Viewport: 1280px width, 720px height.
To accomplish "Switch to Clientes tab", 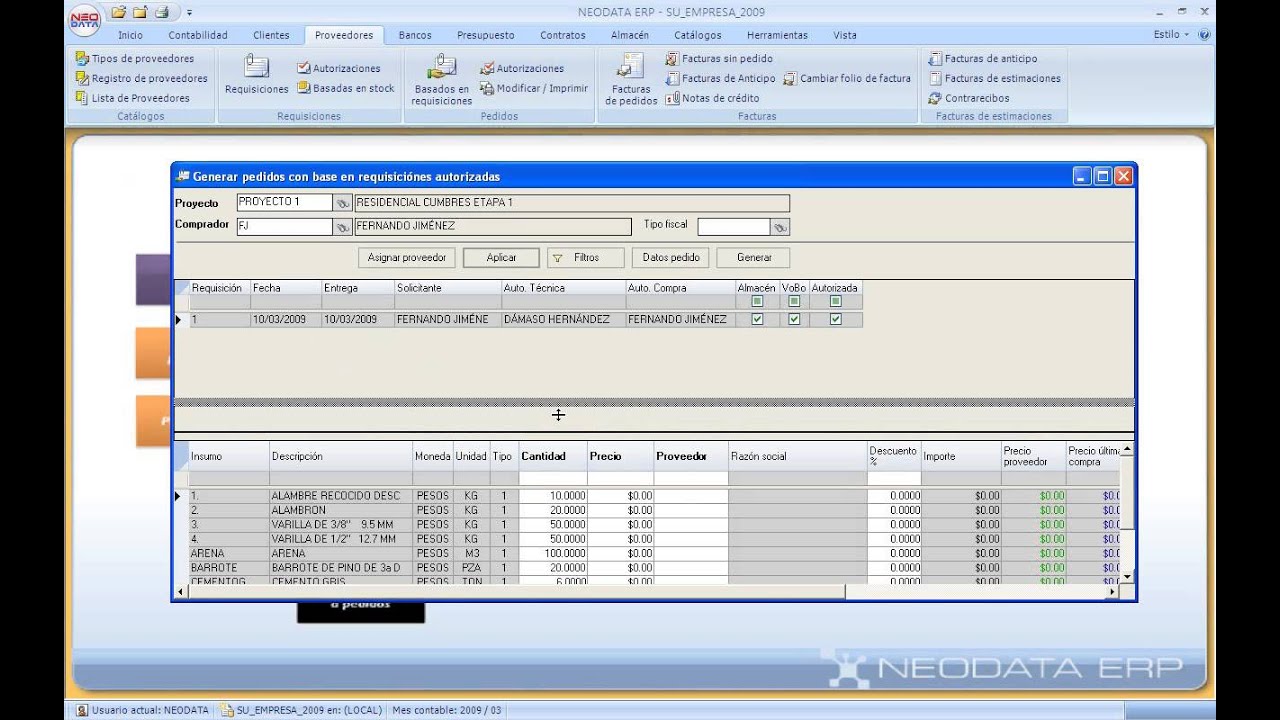I will tap(271, 35).
